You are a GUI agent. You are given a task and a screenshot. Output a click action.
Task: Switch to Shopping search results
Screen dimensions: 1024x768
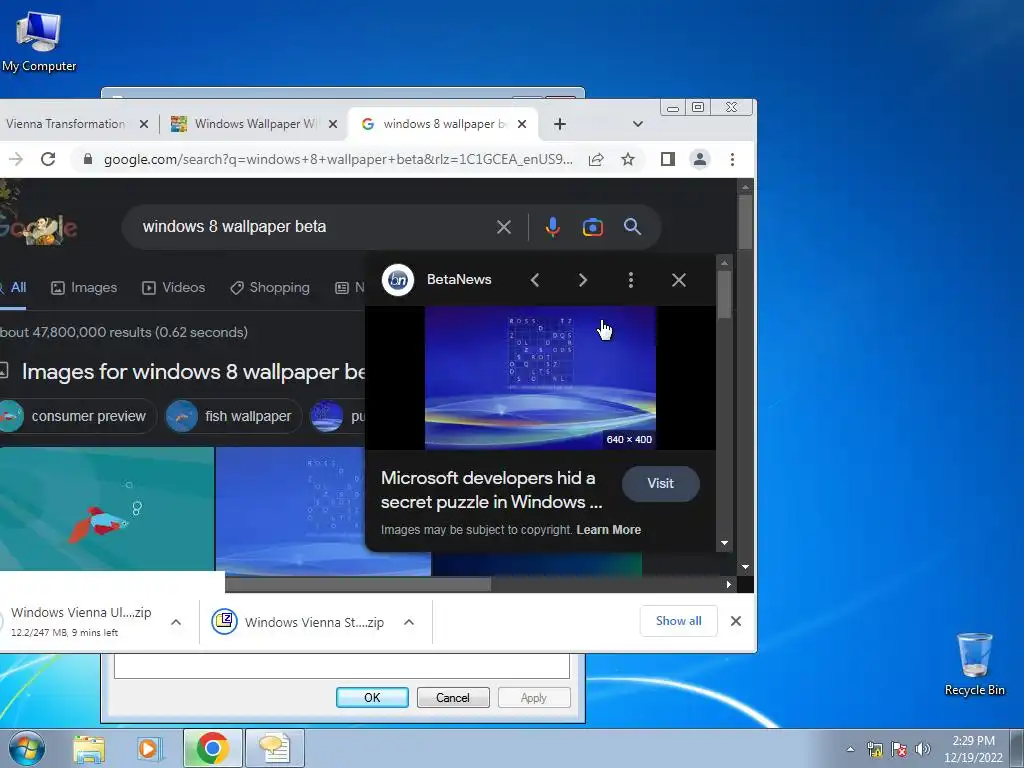[x=270, y=287]
